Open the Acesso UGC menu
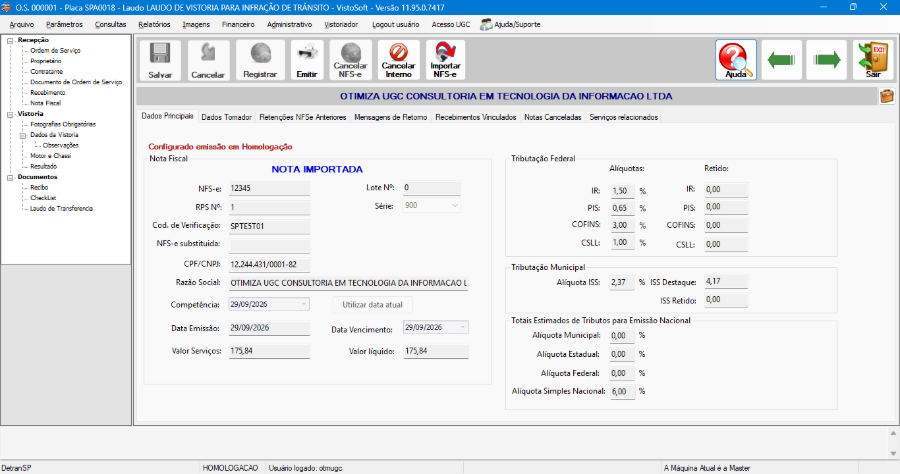 coord(451,25)
